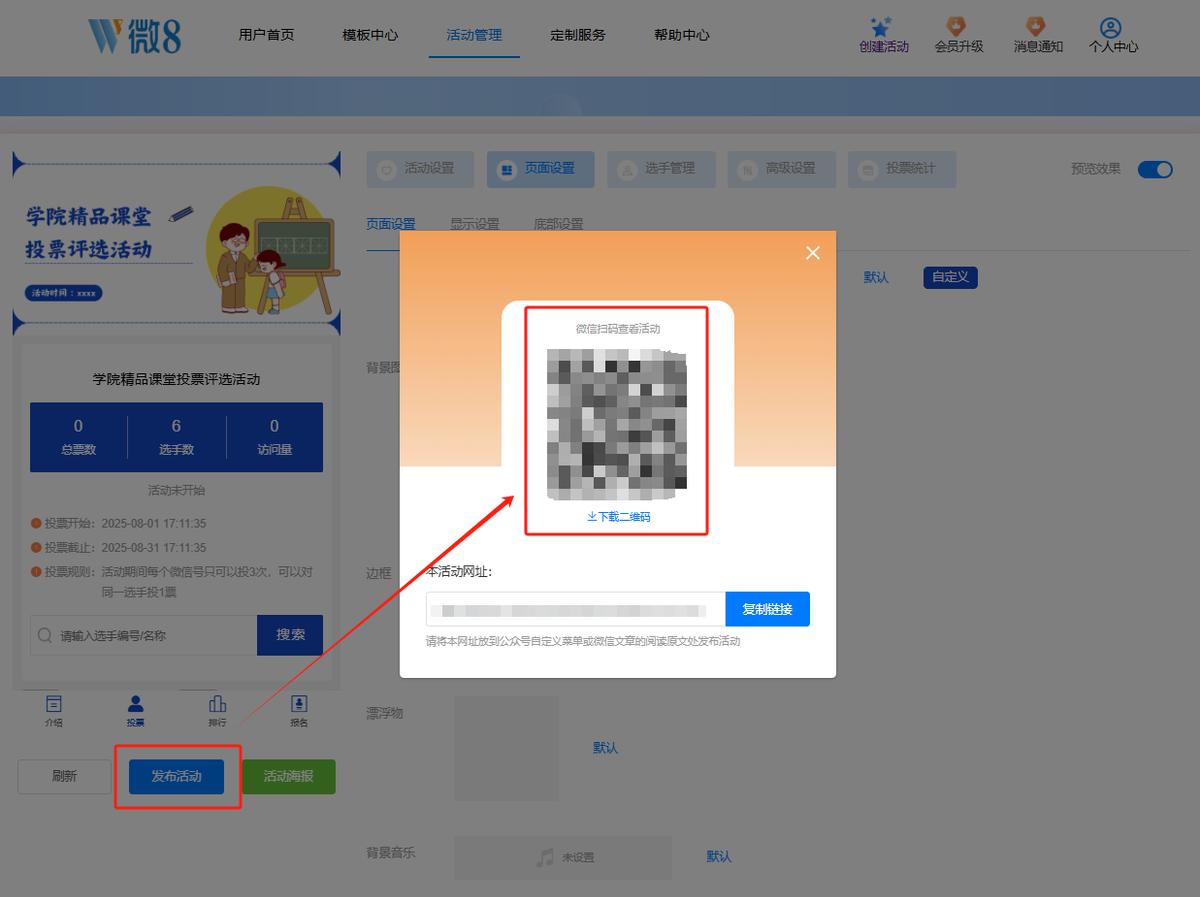Open 定制服务 in top navigation
The width and height of the screenshot is (1200, 897).
click(x=578, y=35)
